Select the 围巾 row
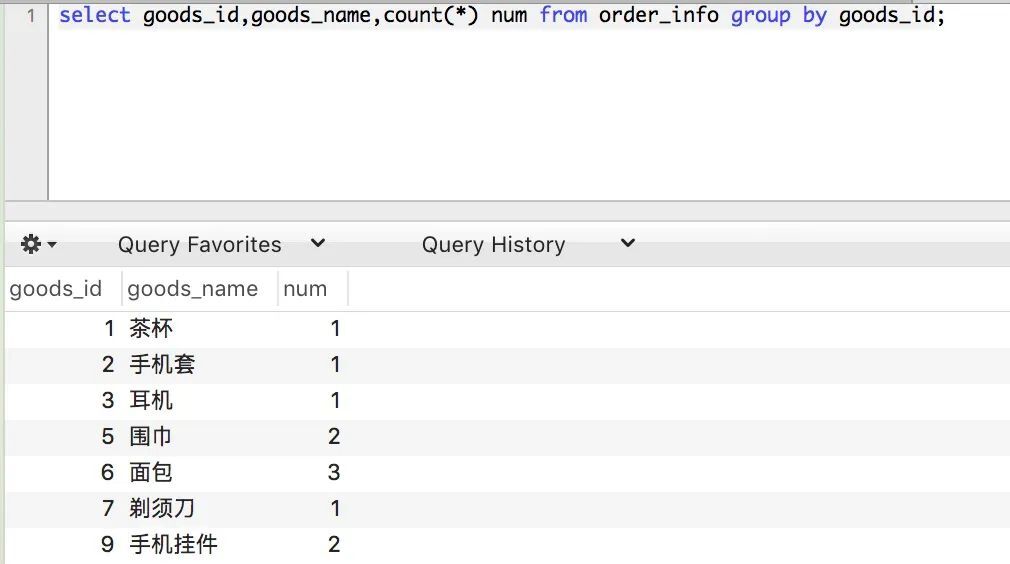Viewport: 1010px width, 564px height. [152, 436]
